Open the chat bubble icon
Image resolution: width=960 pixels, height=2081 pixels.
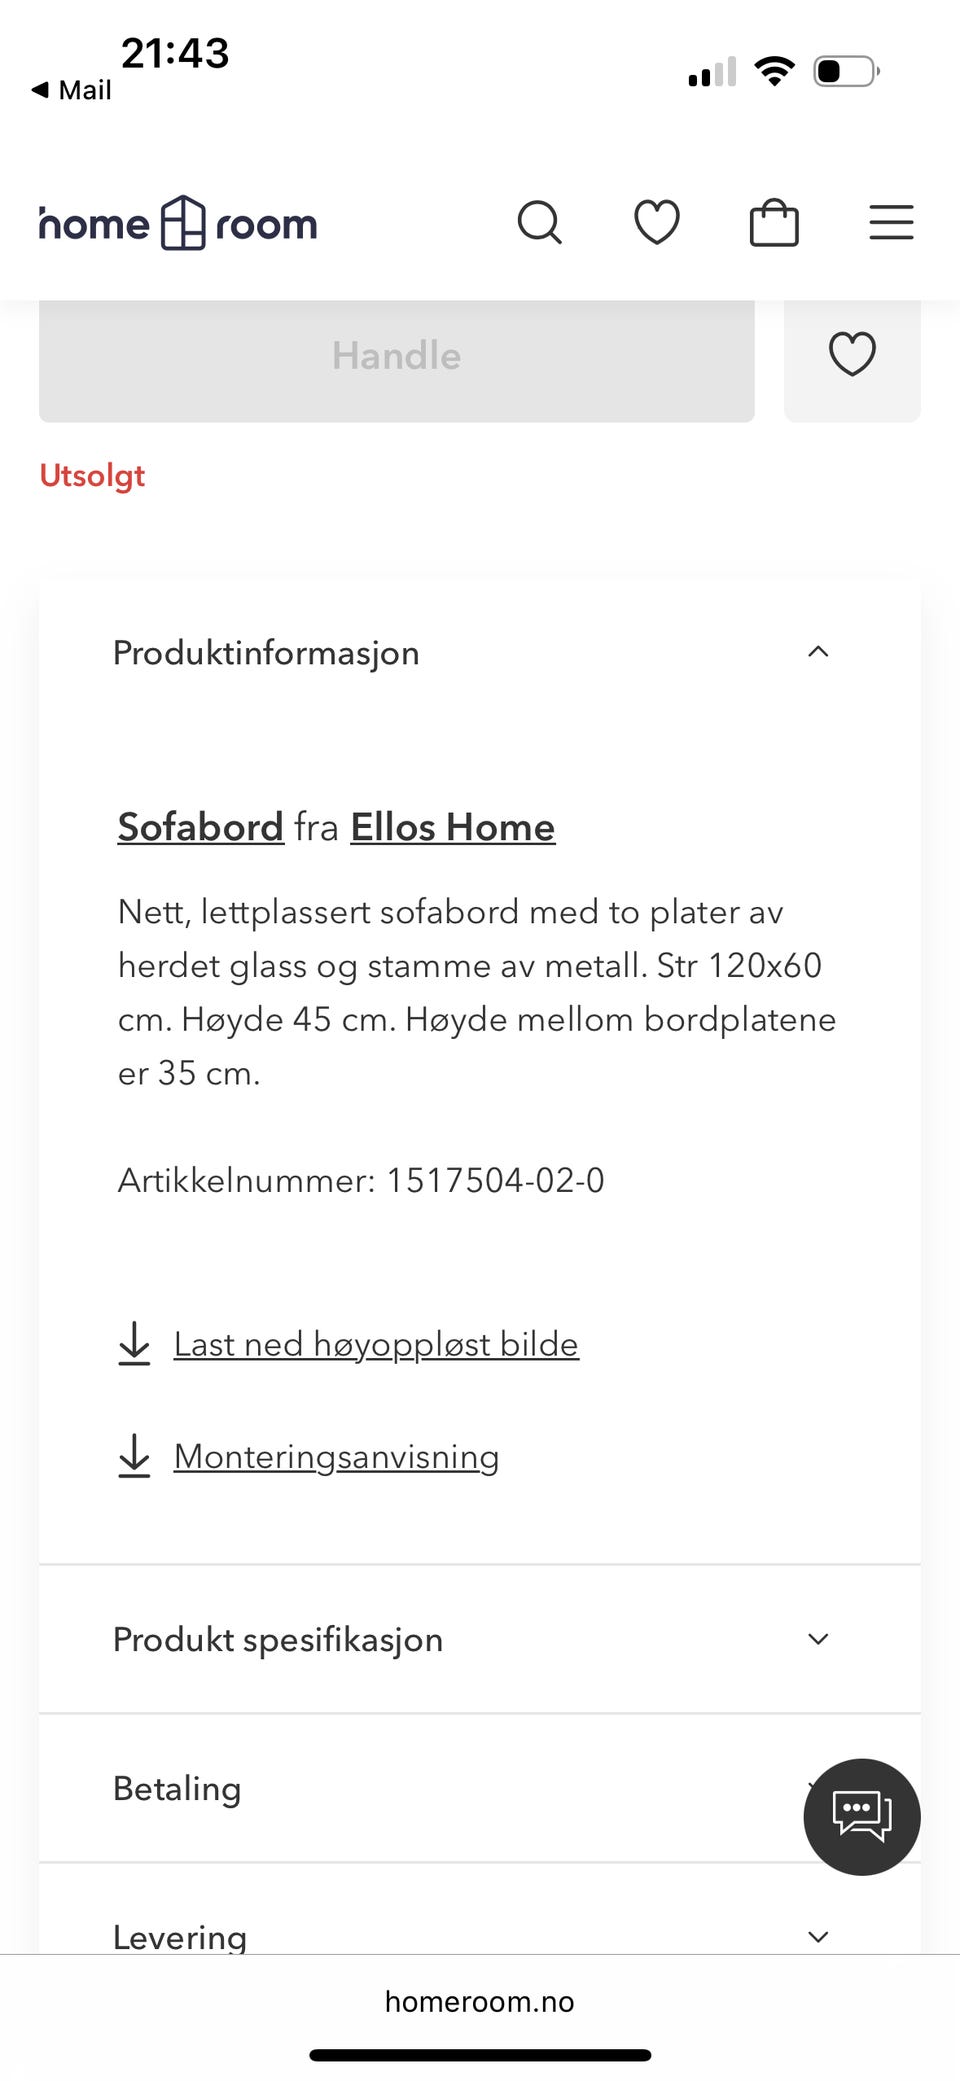[862, 1817]
